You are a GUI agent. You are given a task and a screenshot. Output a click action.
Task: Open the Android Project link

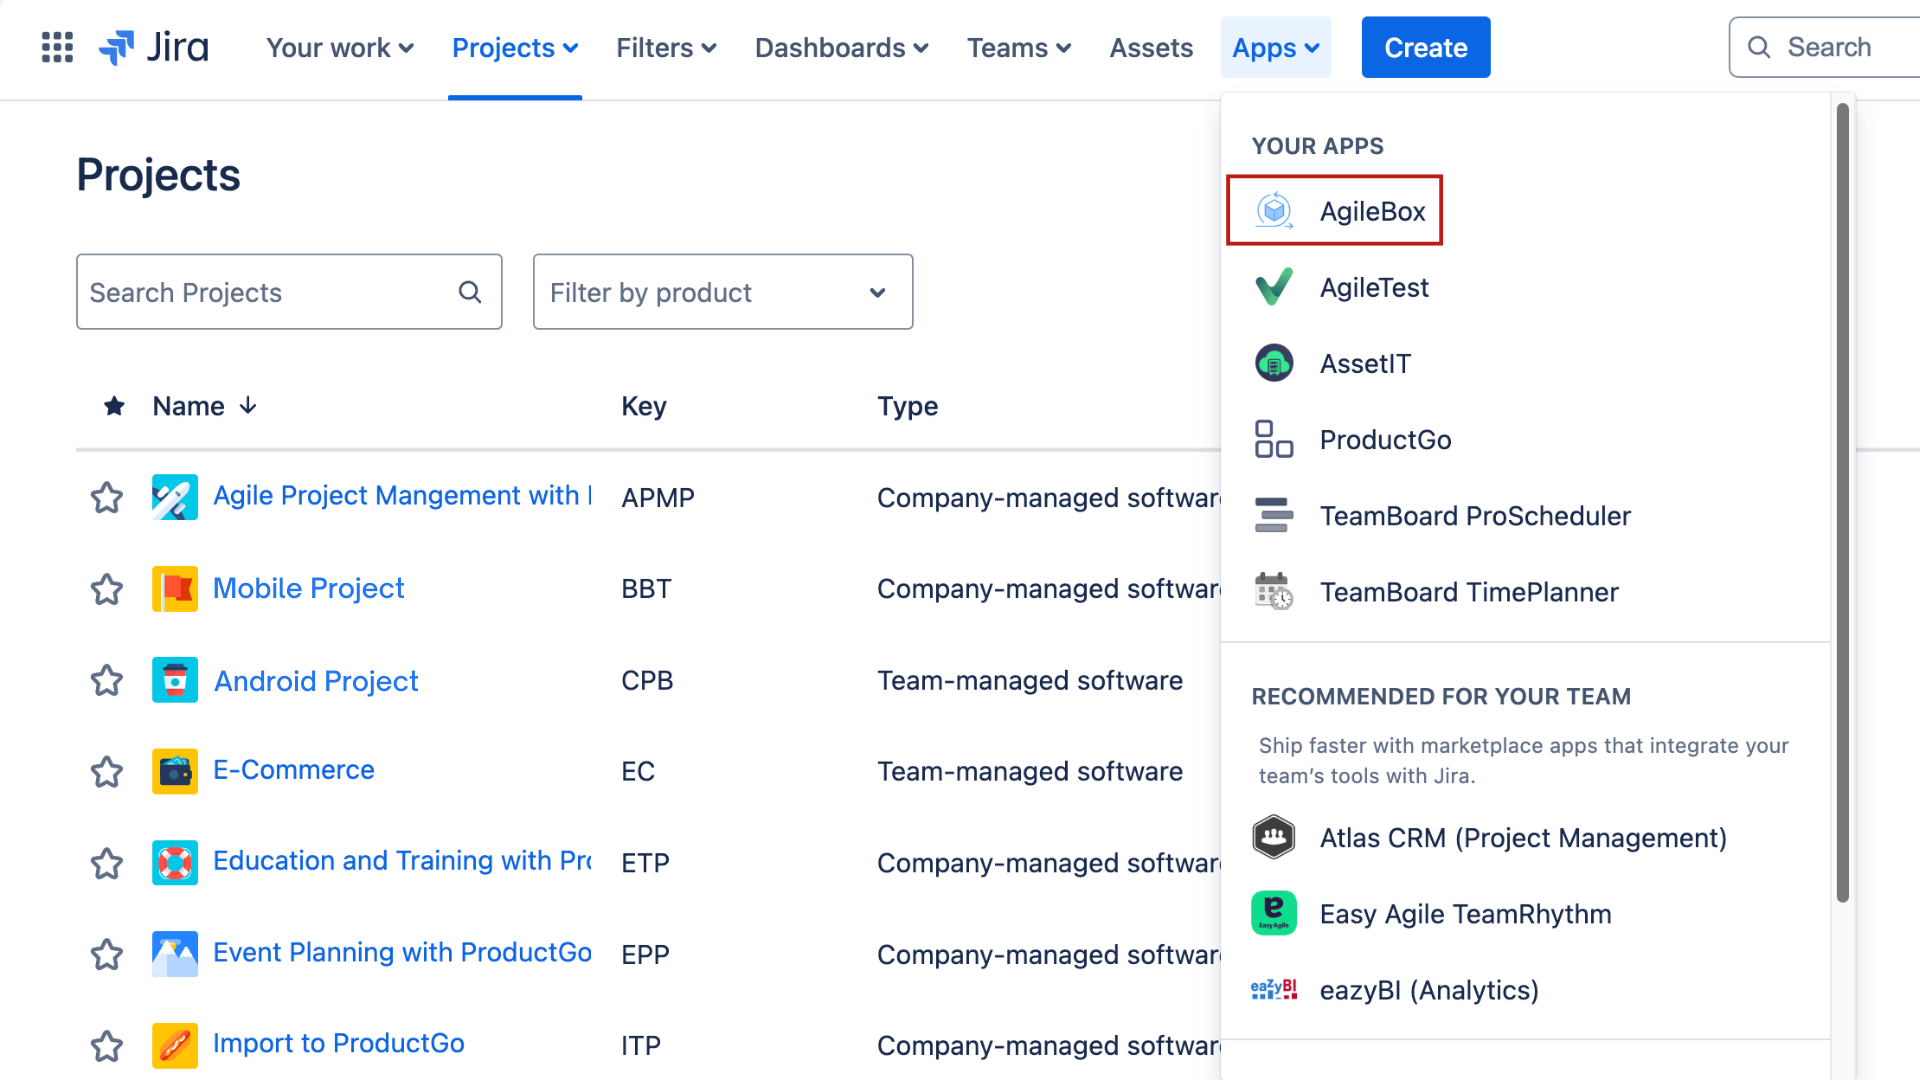tap(316, 680)
